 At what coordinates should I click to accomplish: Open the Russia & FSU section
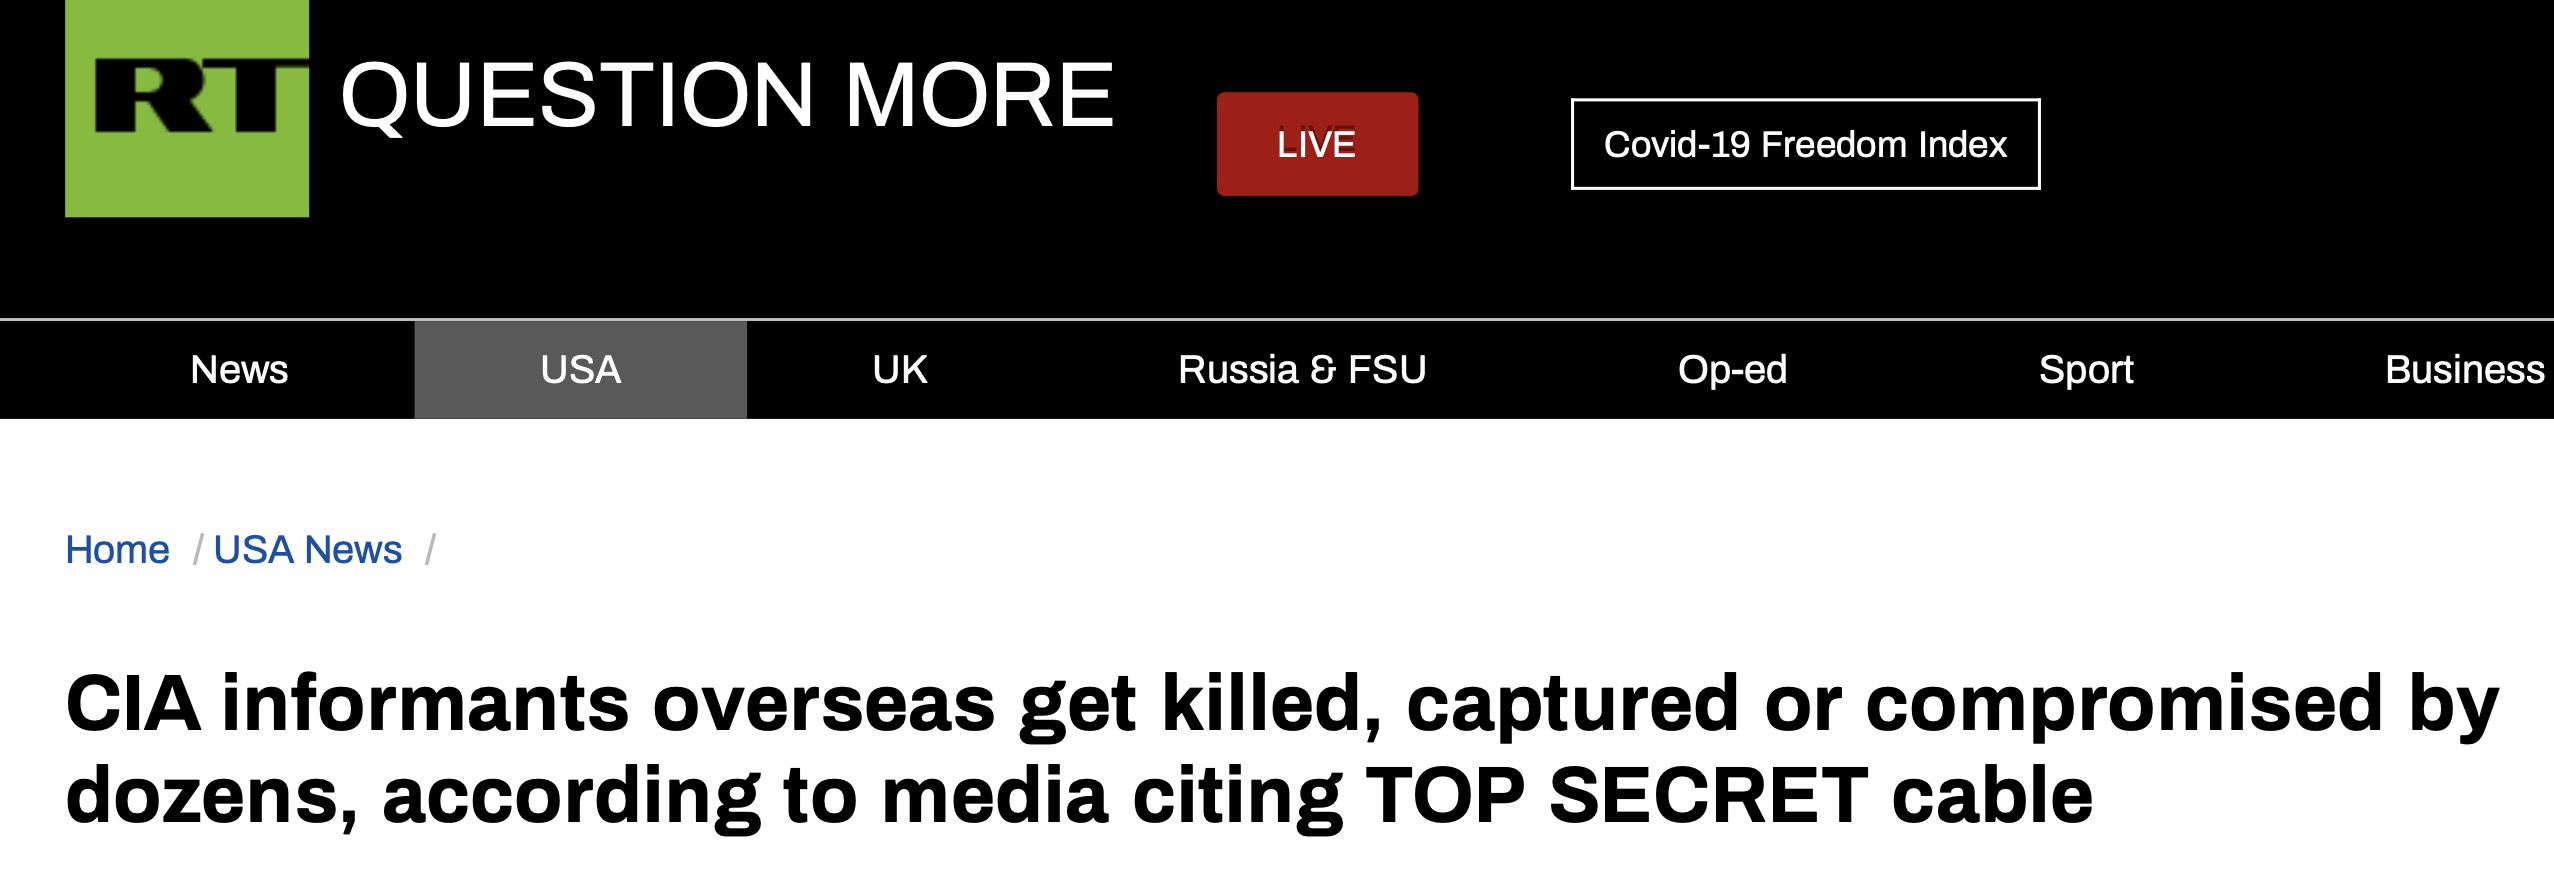coord(1302,370)
